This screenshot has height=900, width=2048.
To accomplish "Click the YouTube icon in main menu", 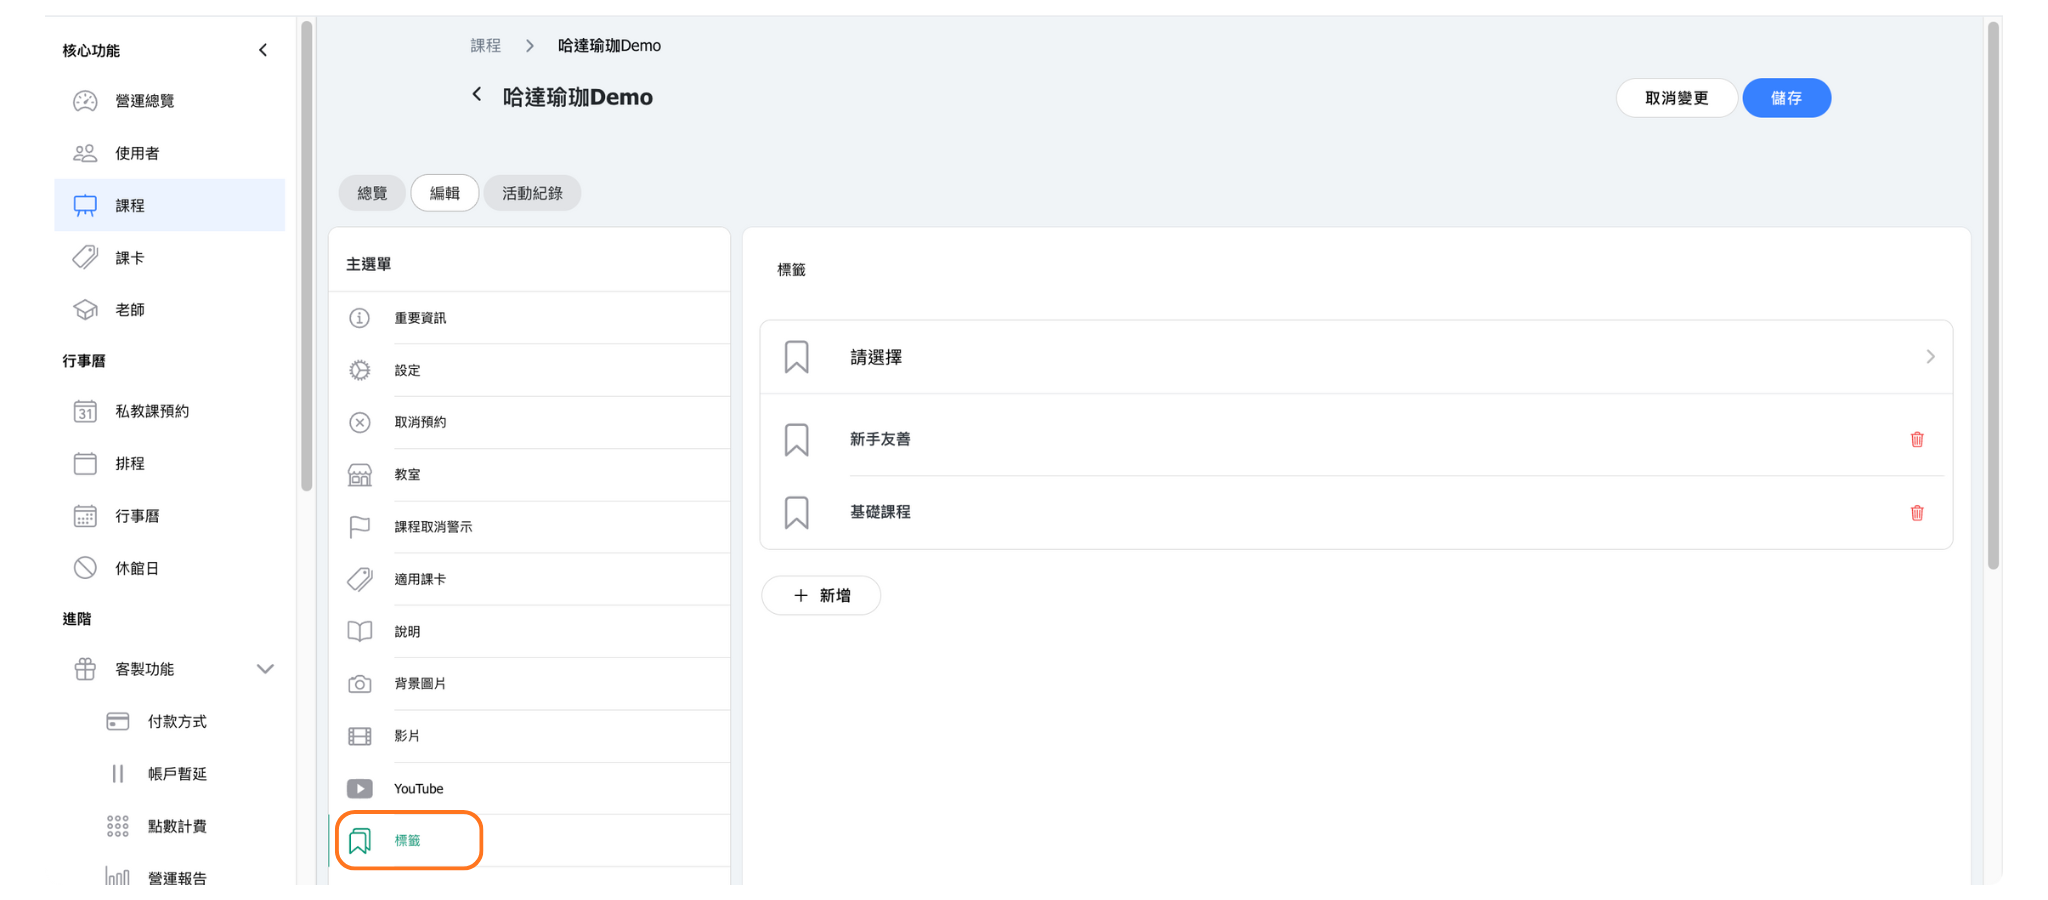I will 360,789.
